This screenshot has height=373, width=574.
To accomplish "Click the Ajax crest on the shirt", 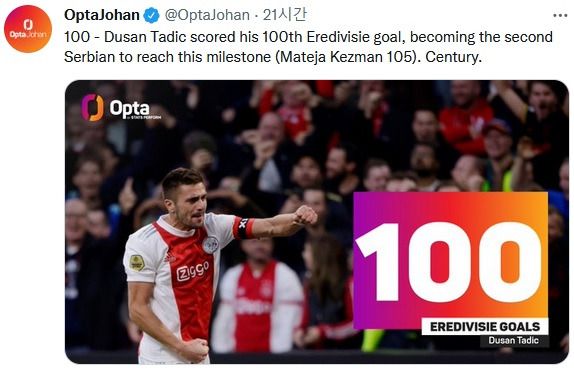I will [210, 245].
